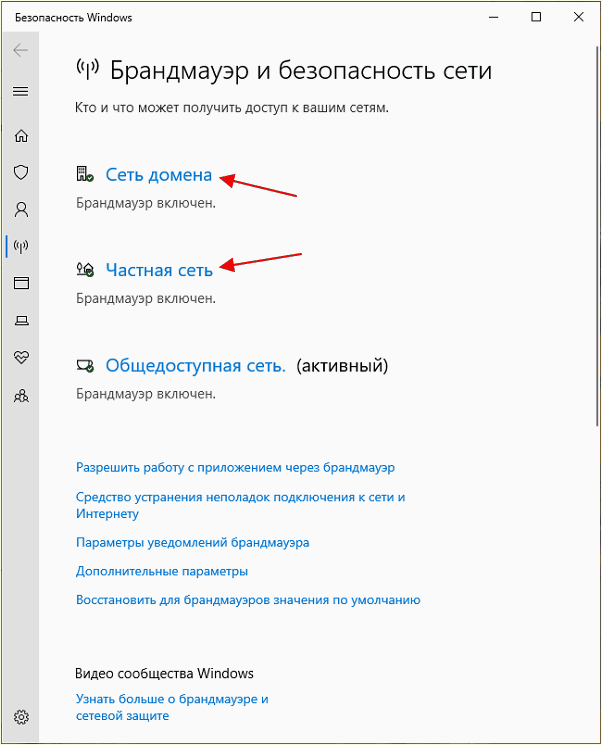Click "Брандмауэр включен." under Сеть домена
This screenshot has width=602, height=745.
(146, 203)
